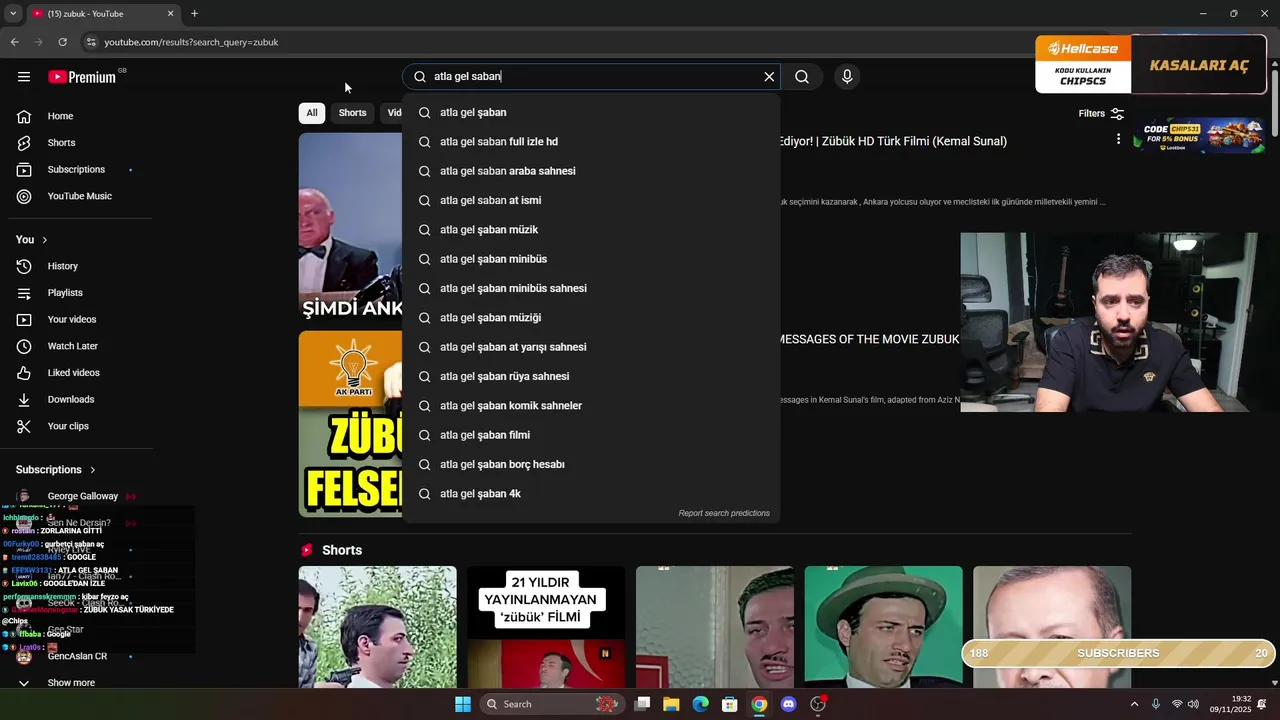Screen dimensions: 1280x720
Task: Open site info icon in address bar
Action: [x=91, y=42]
